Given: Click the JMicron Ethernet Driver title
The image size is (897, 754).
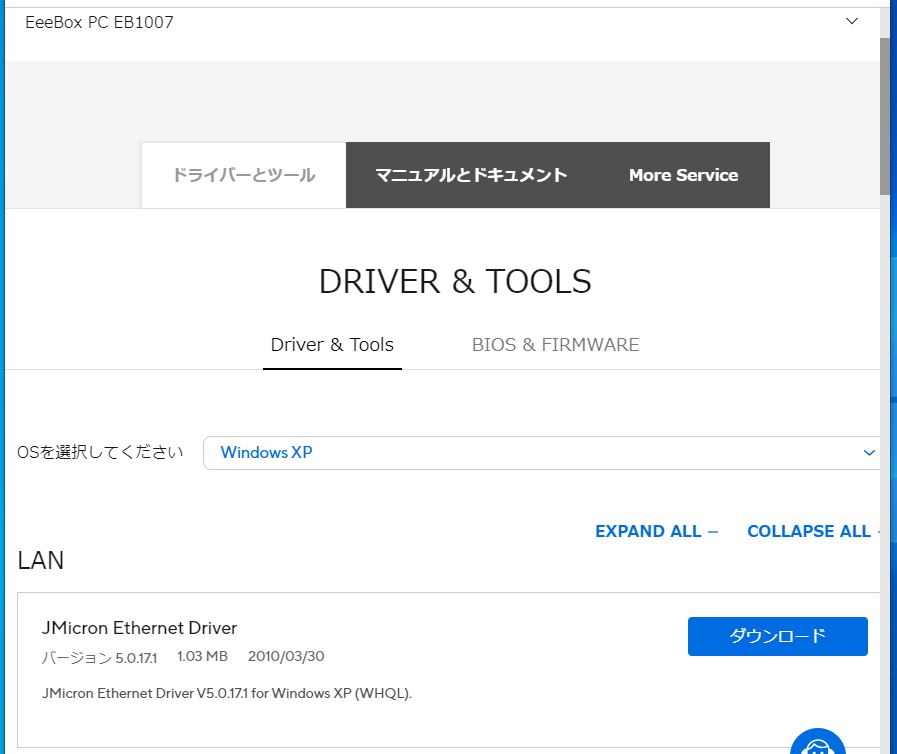Looking at the screenshot, I should pyautogui.click(x=139, y=628).
